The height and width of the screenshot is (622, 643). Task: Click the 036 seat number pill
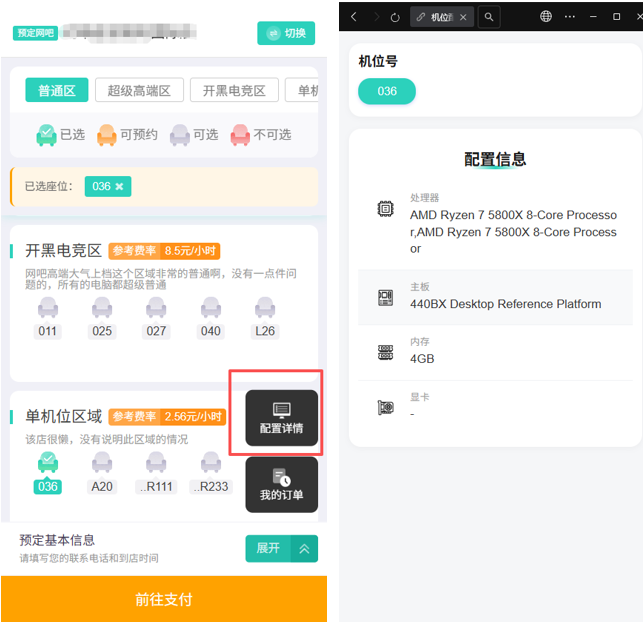[x=387, y=91]
